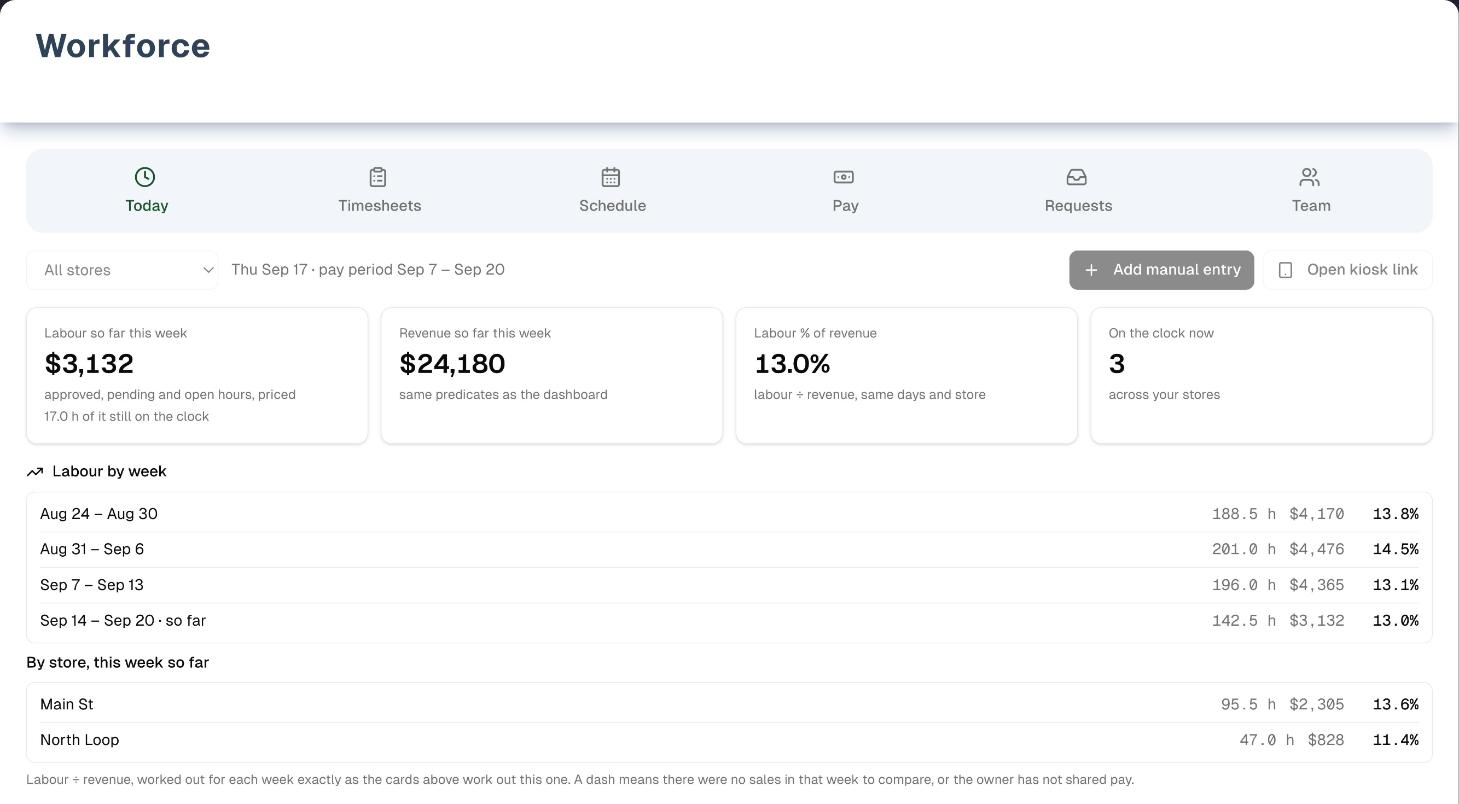
Task: Click the Add manual entry button
Action: tap(1161, 270)
